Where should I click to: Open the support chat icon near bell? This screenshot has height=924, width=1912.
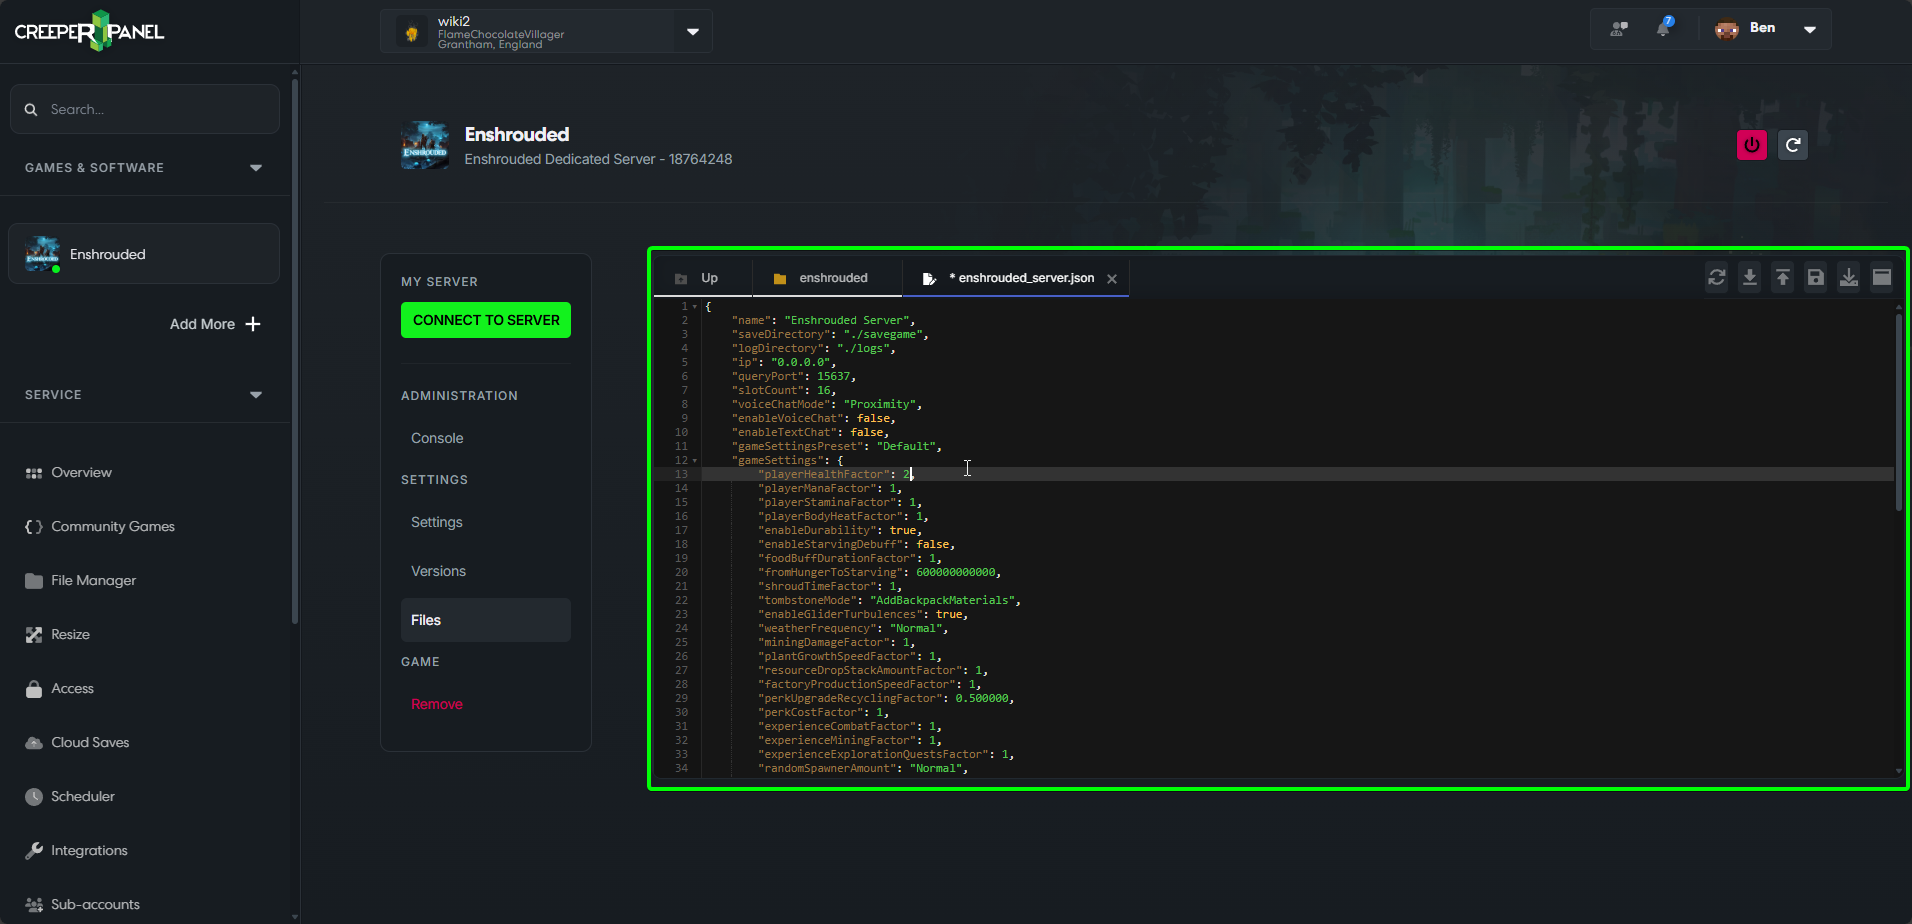[x=1619, y=28]
